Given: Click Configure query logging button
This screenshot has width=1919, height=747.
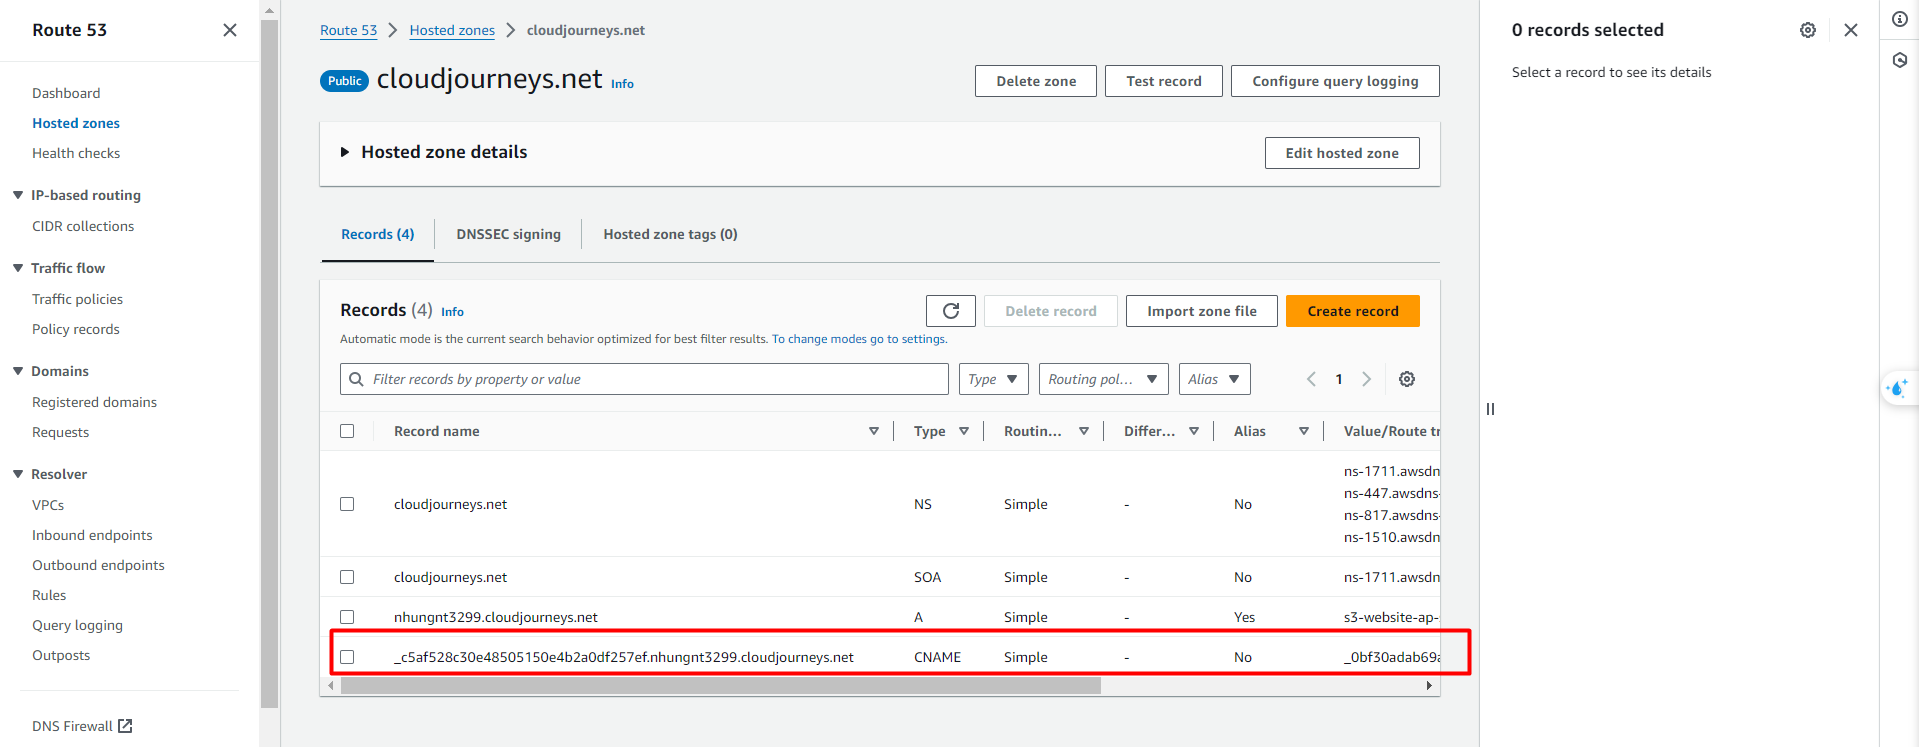Looking at the screenshot, I should pyautogui.click(x=1335, y=81).
